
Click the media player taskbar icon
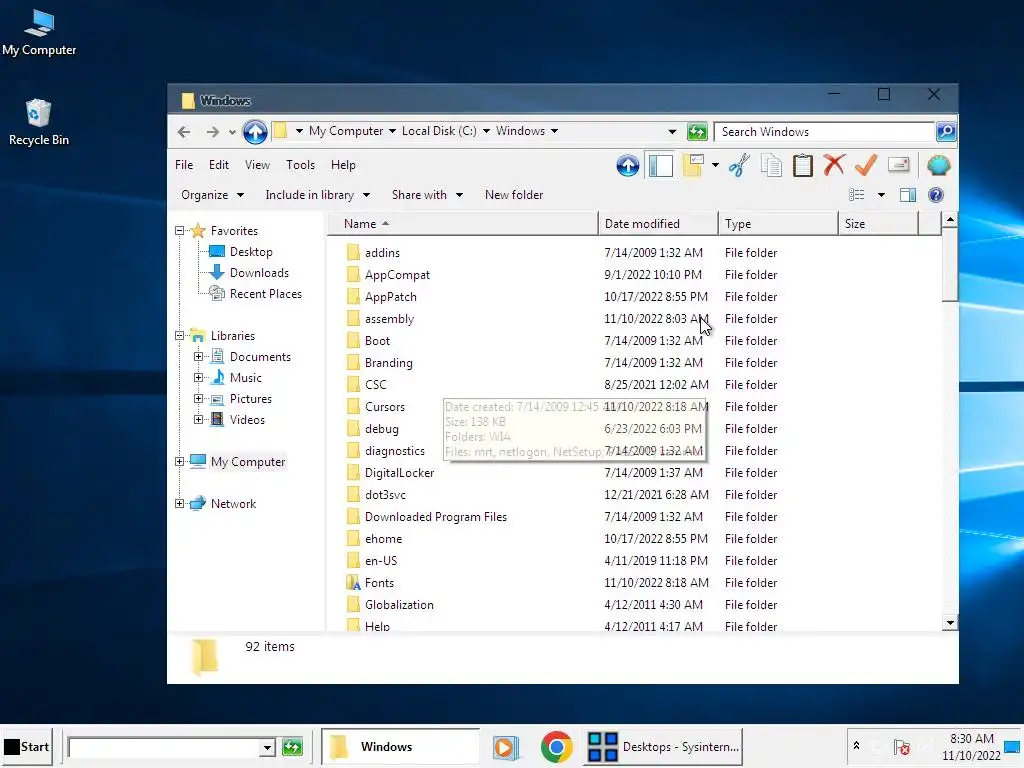pyautogui.click(x=505, y=746)
